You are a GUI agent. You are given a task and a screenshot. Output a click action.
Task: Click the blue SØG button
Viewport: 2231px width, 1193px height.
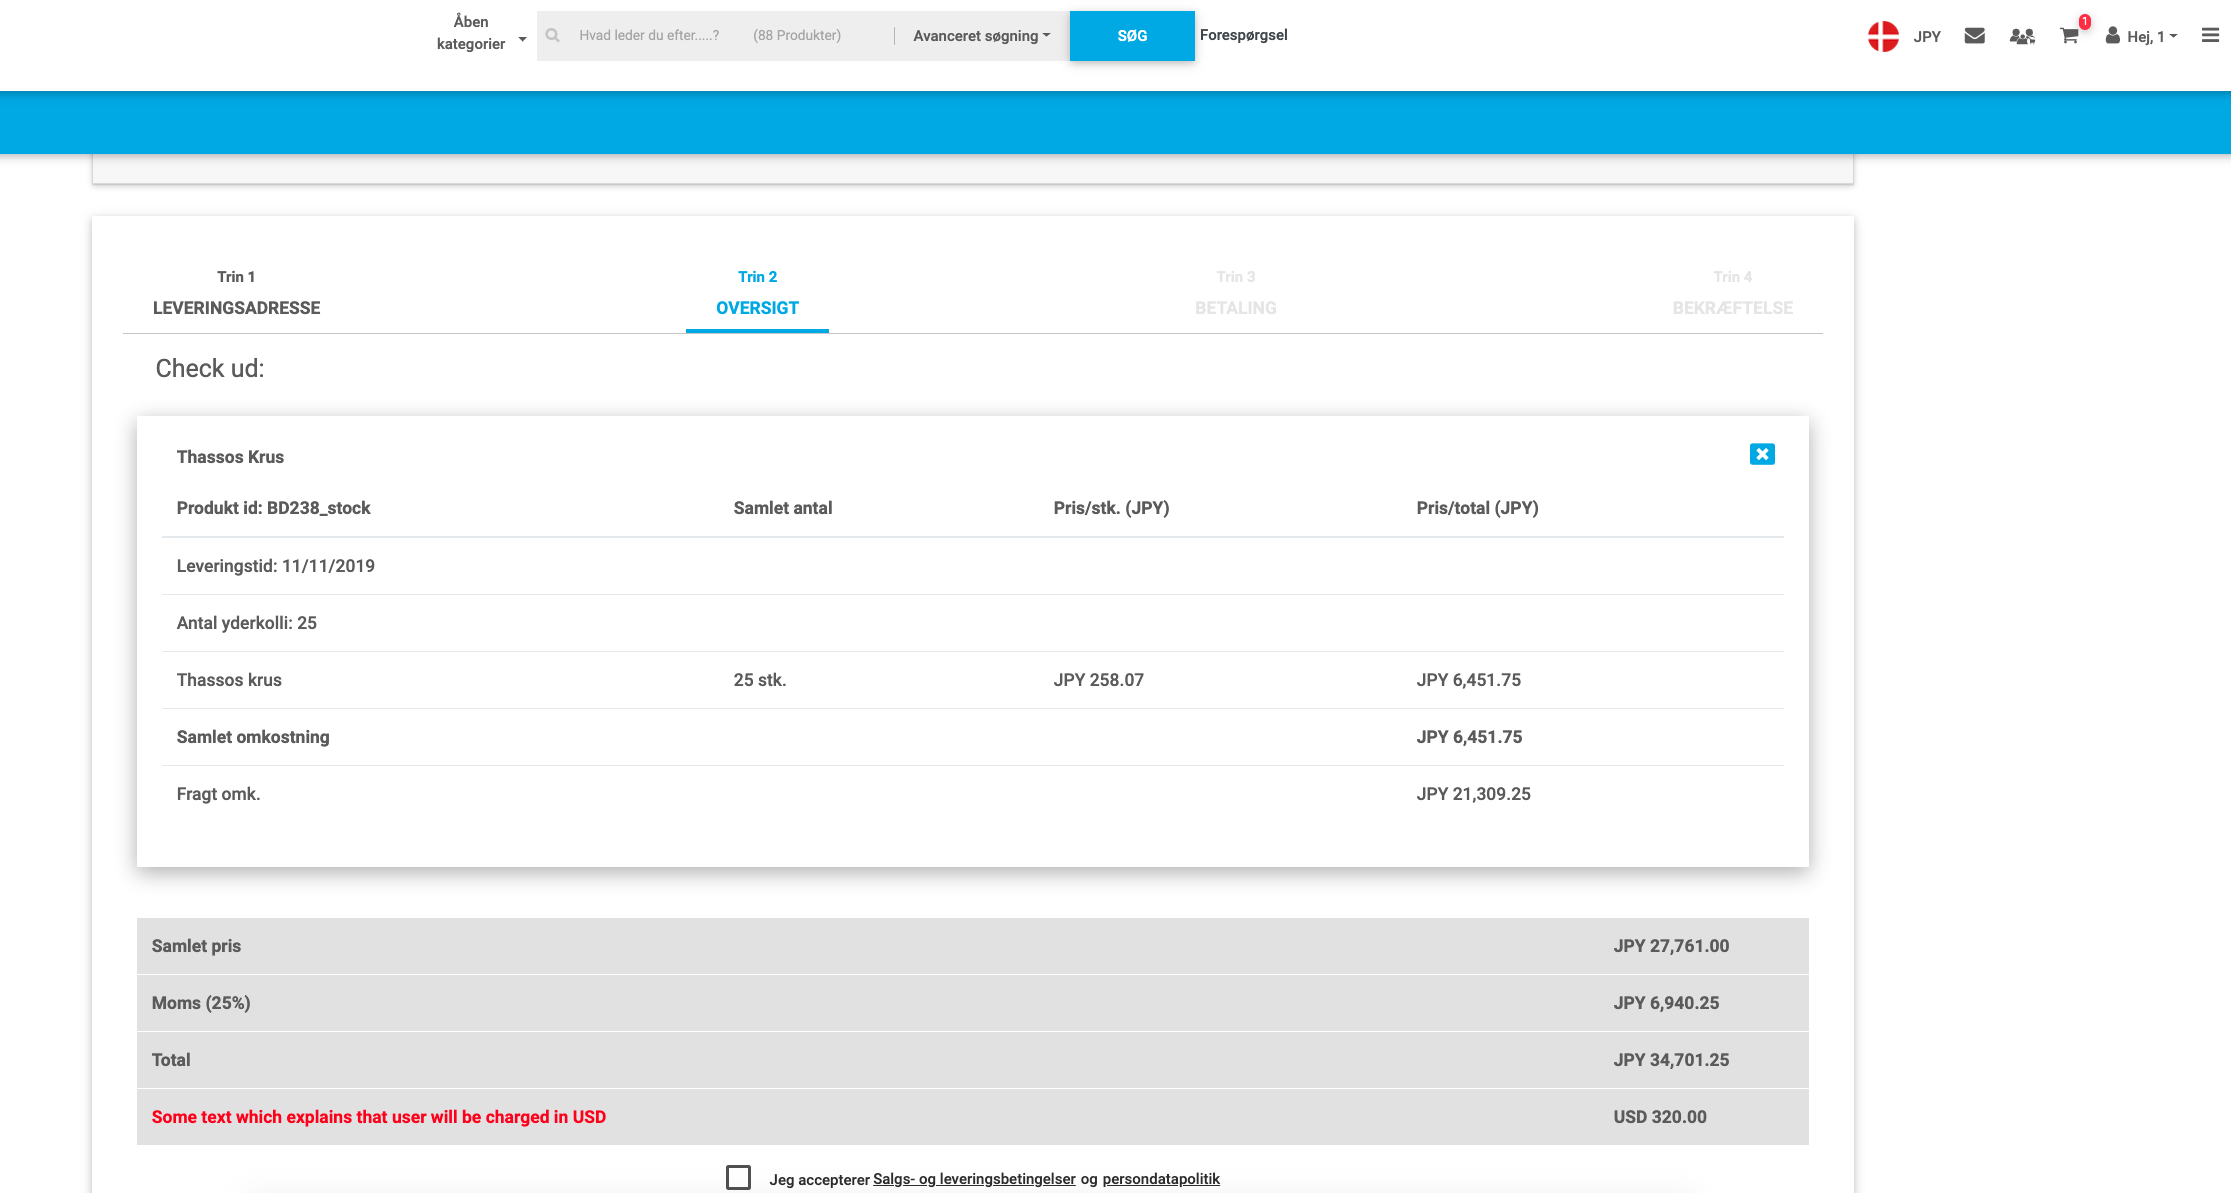1132,36
